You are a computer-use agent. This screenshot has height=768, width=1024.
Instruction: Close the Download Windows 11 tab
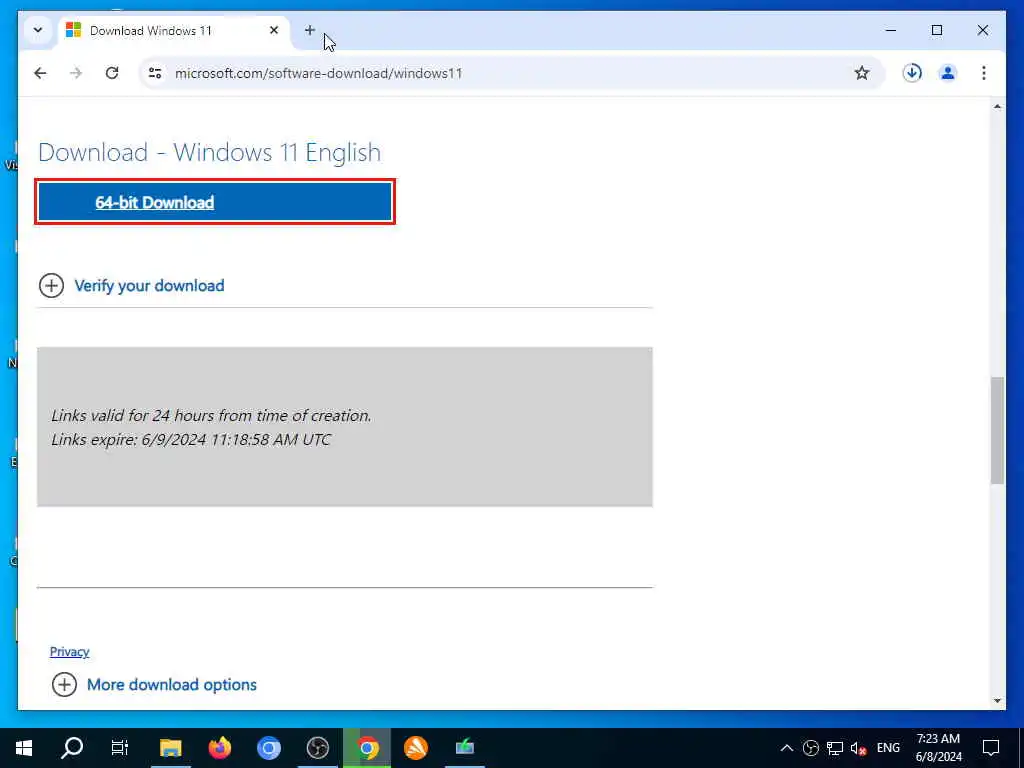tap(274, 30)
